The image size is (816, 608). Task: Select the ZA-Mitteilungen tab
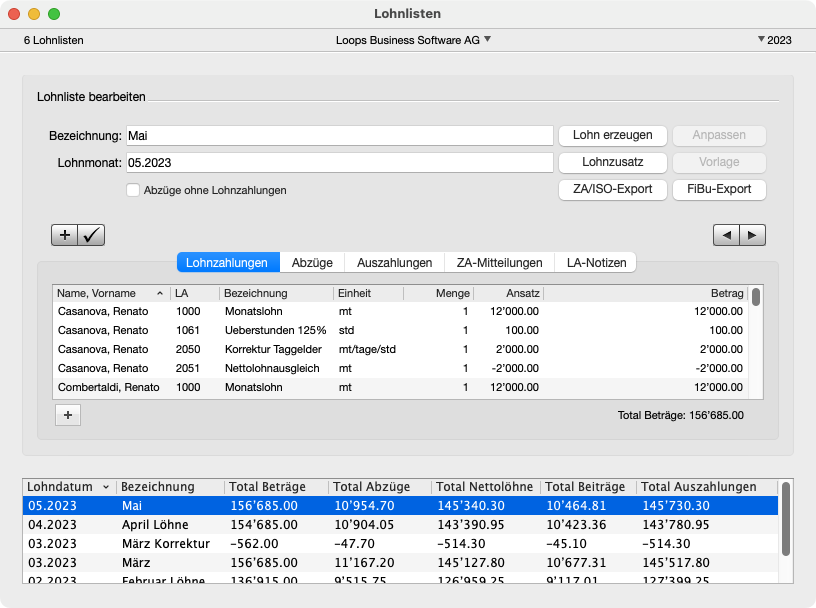[x=499, y=263]
